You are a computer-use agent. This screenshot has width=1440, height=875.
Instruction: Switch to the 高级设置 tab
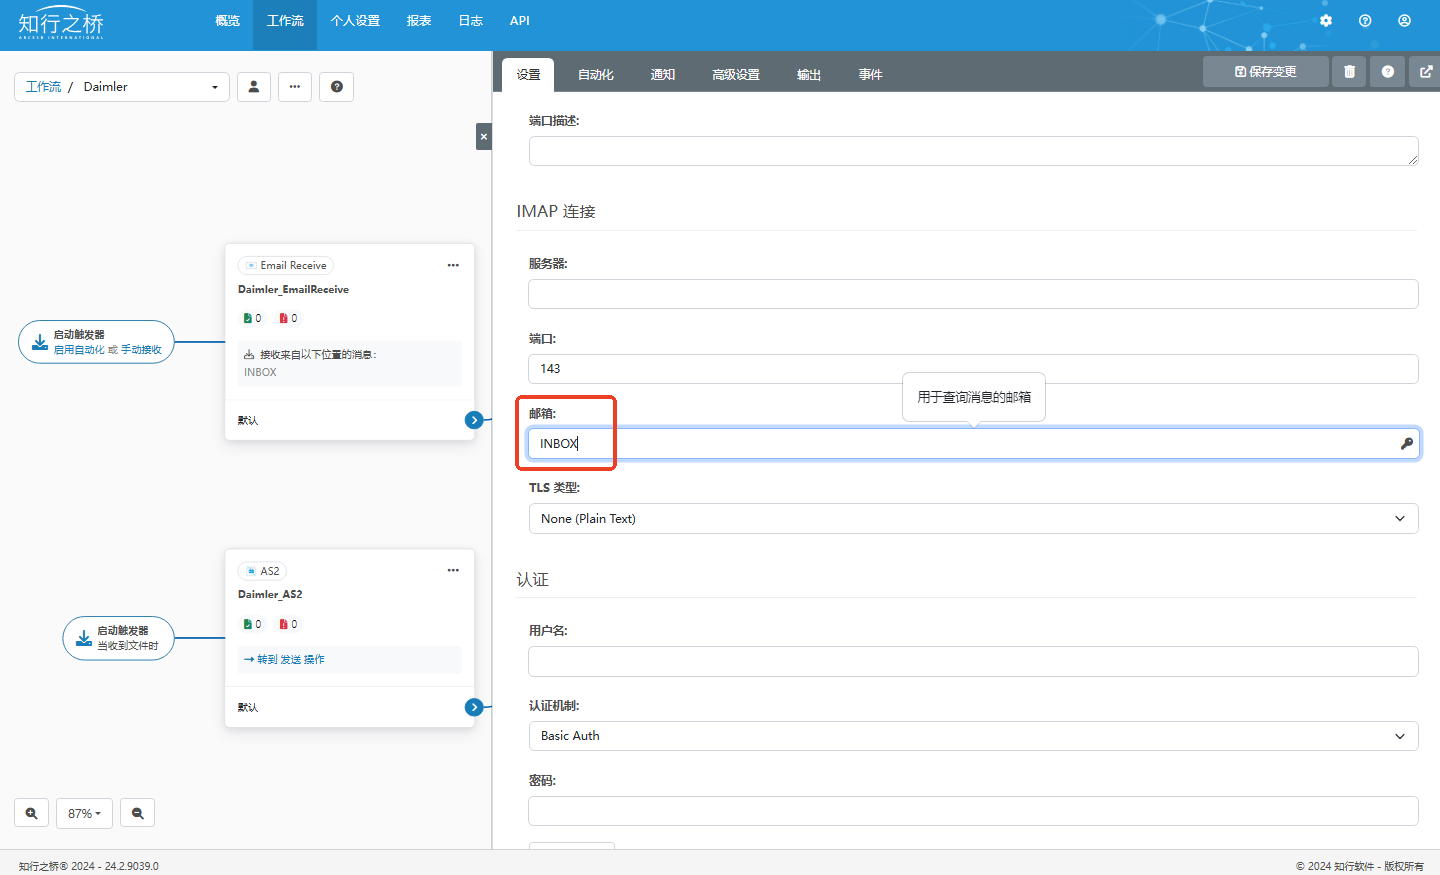coord(736,75)
